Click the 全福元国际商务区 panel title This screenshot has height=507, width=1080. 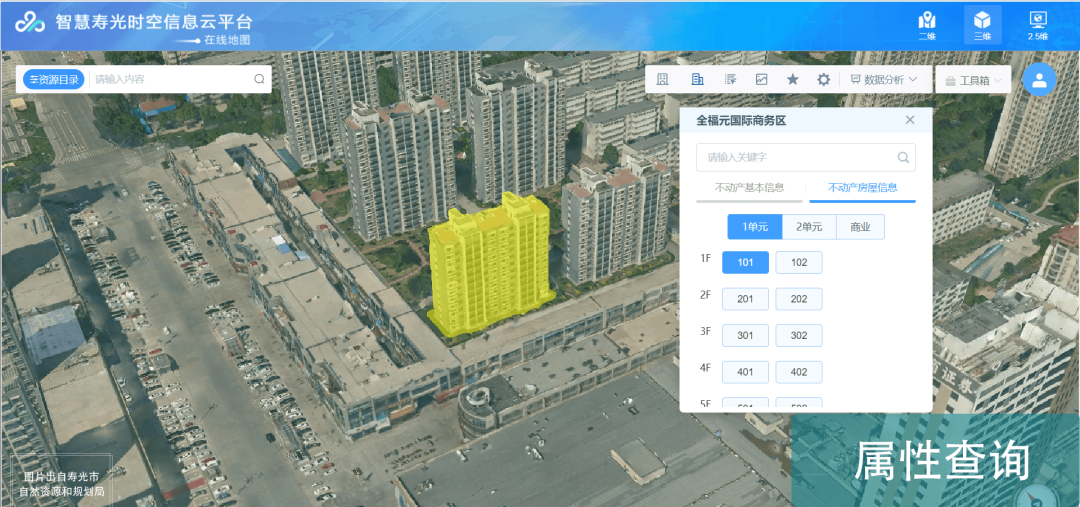[741, 121]
